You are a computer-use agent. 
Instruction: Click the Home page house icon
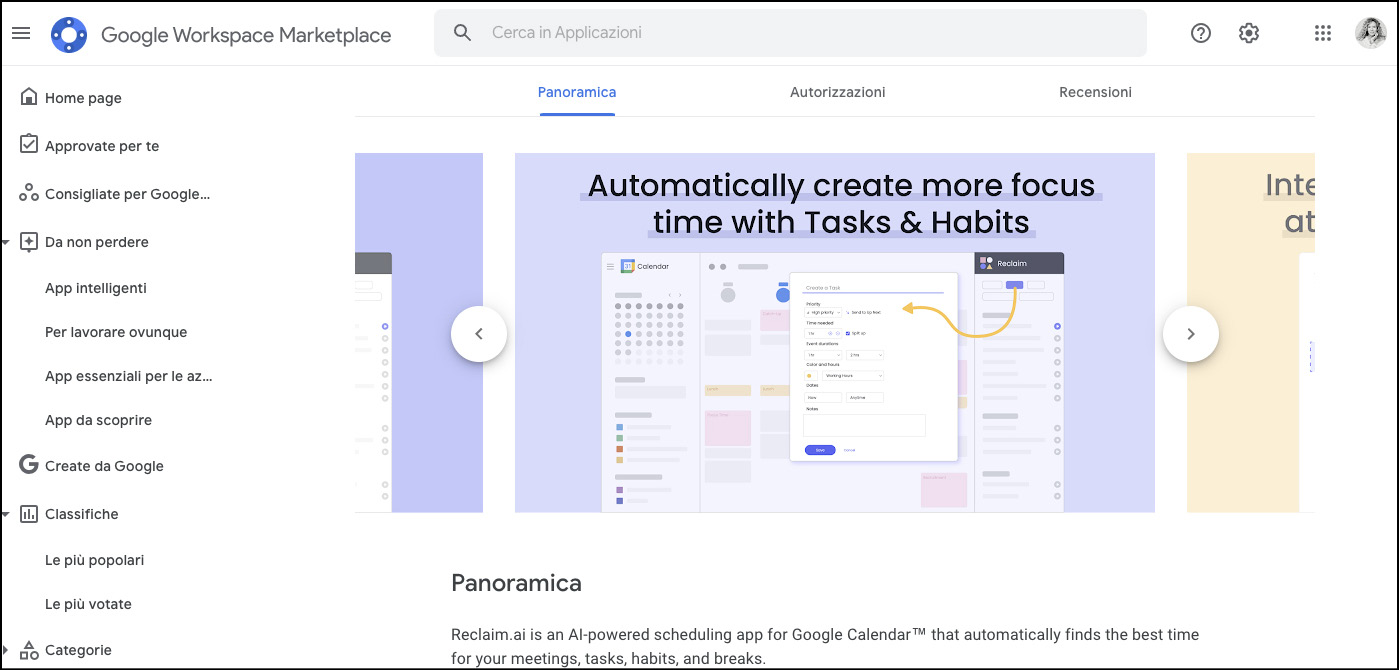point(29,97)
